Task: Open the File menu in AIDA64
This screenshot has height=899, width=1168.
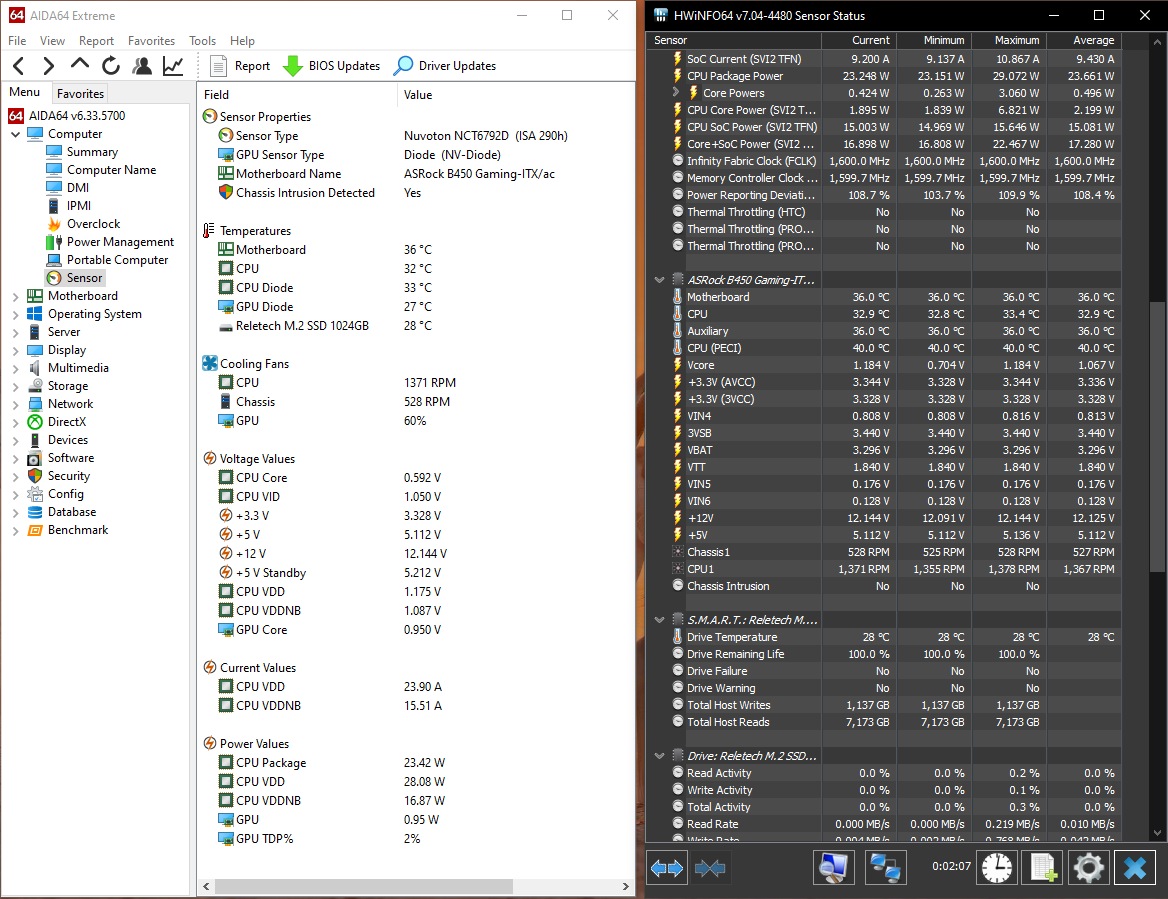Action: coord(17,41)
